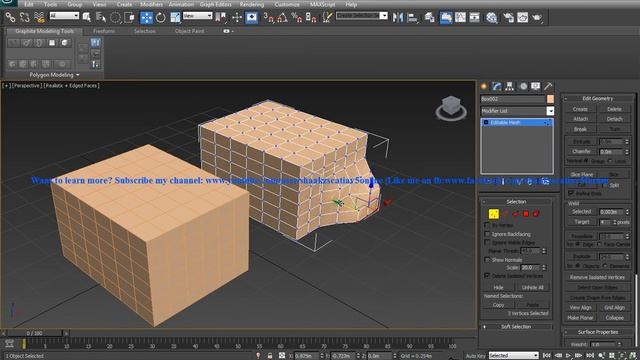Expand the Soft Selection rollout
The height and width of the screenshot is (360, 640).
pyautogui.click(x=516, y=327)
